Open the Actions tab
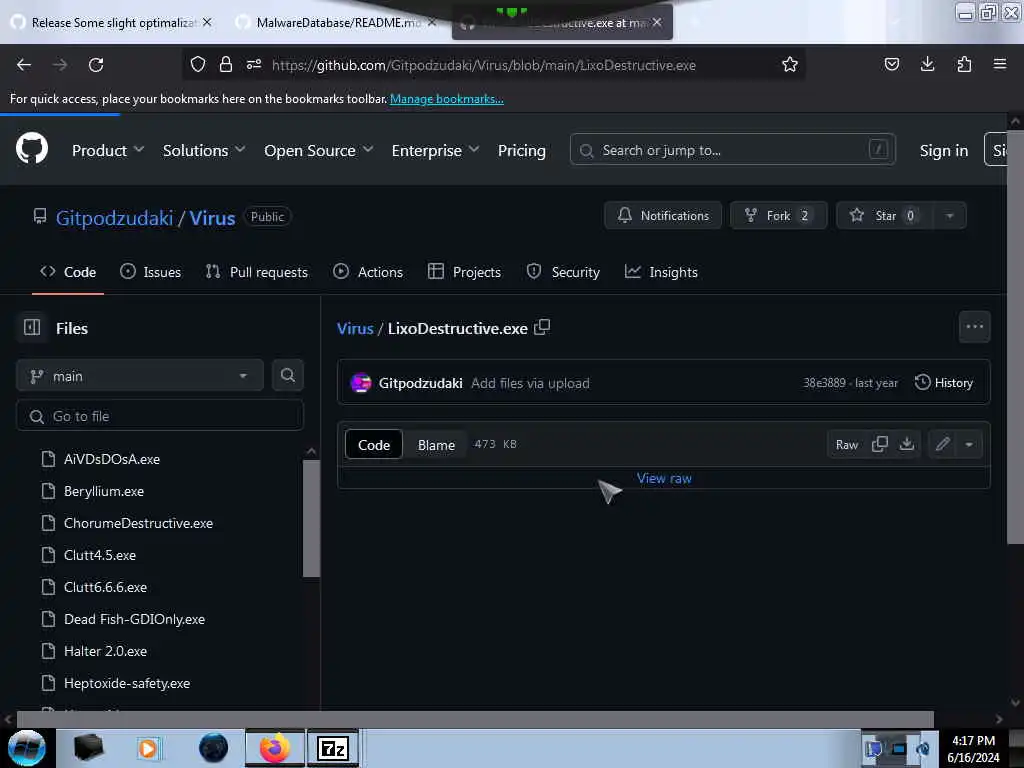The image size is (1024, 768). [x=368, y=272]
